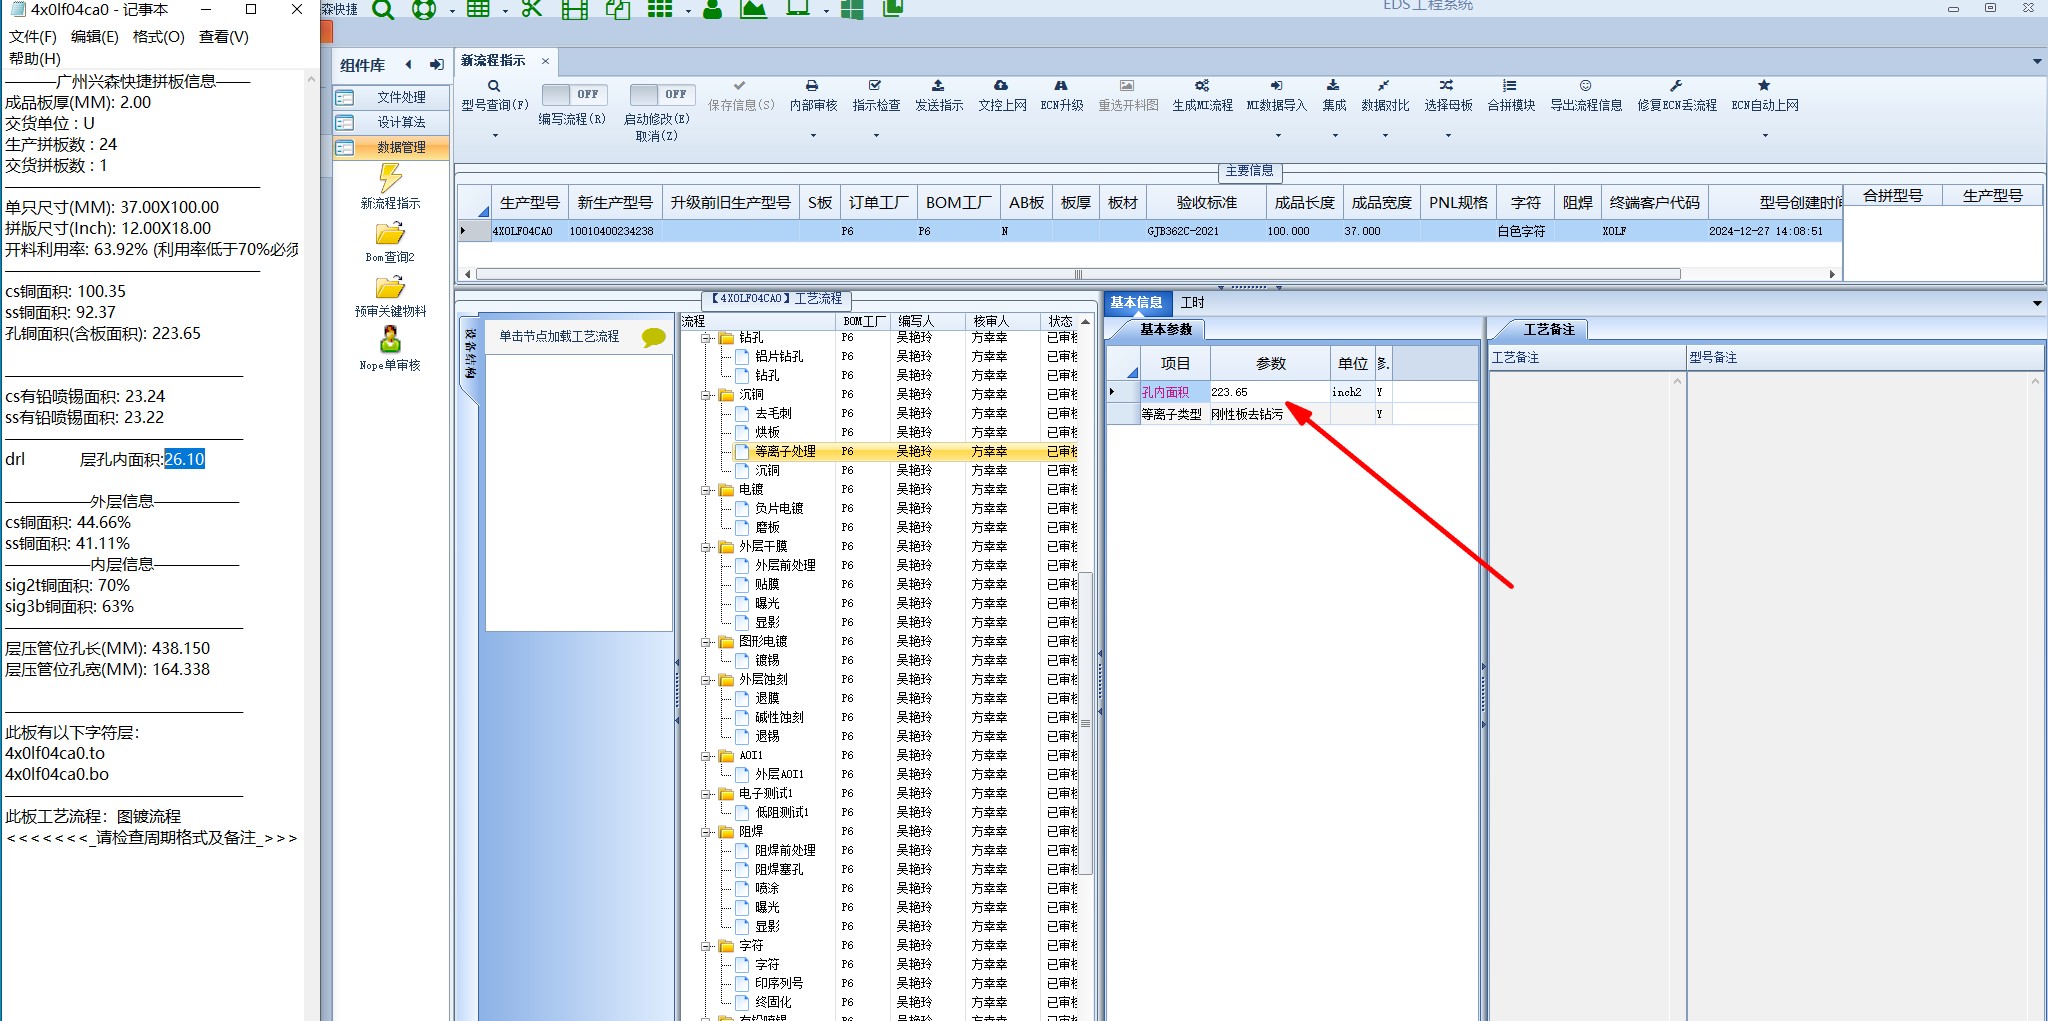Collapse the 阻焊 tree folder
The width and height of the screenshot is (2048, 1021).
point(707,832)
